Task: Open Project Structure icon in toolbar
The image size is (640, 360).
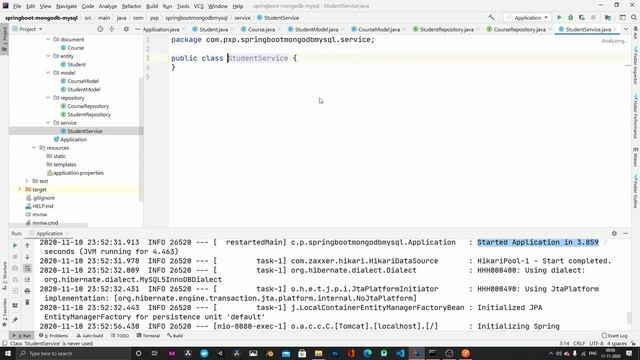Action: tap(608, 18)
